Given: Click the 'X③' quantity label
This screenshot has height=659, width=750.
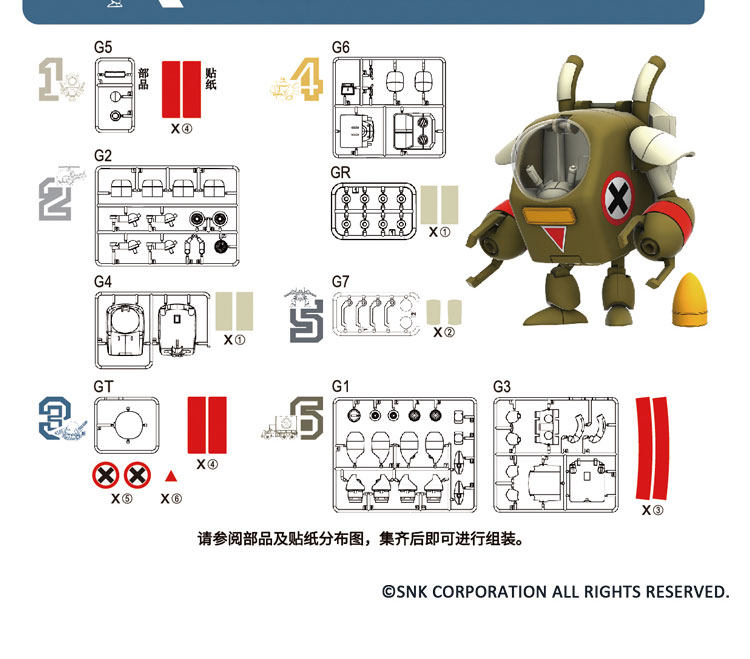Looking at the screenshot, I should pos(652,510).
